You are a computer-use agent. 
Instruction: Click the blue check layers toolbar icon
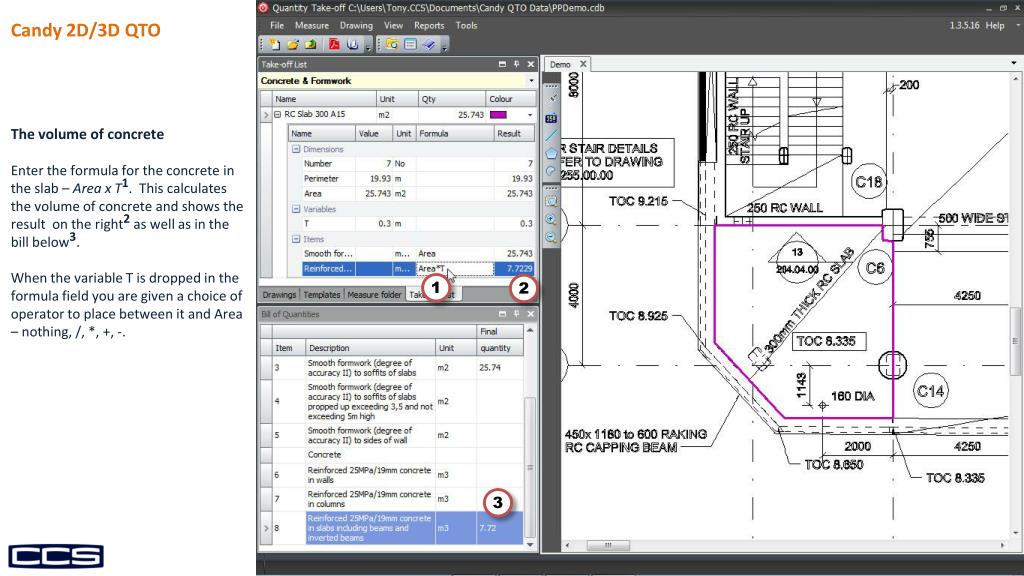point(428,44)
